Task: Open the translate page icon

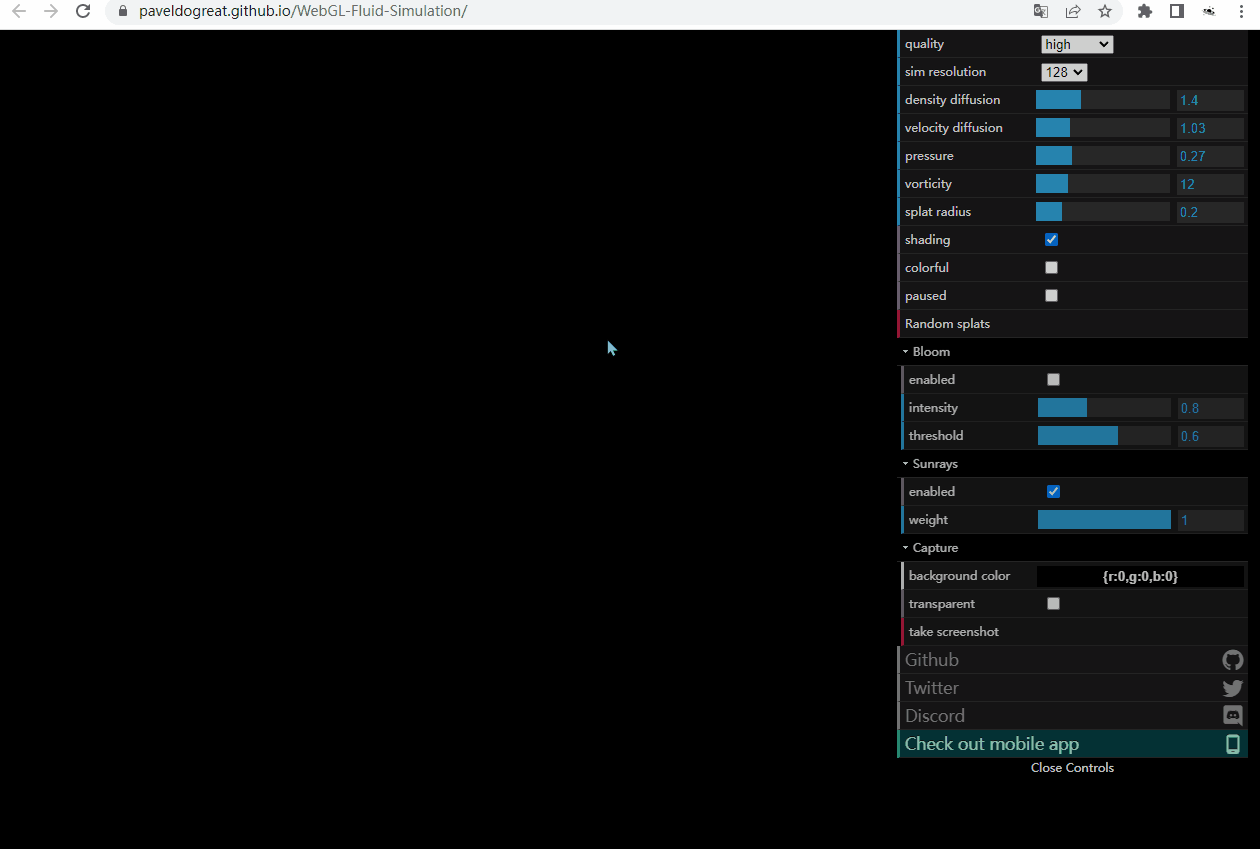Action: [x=1041, y=11]
